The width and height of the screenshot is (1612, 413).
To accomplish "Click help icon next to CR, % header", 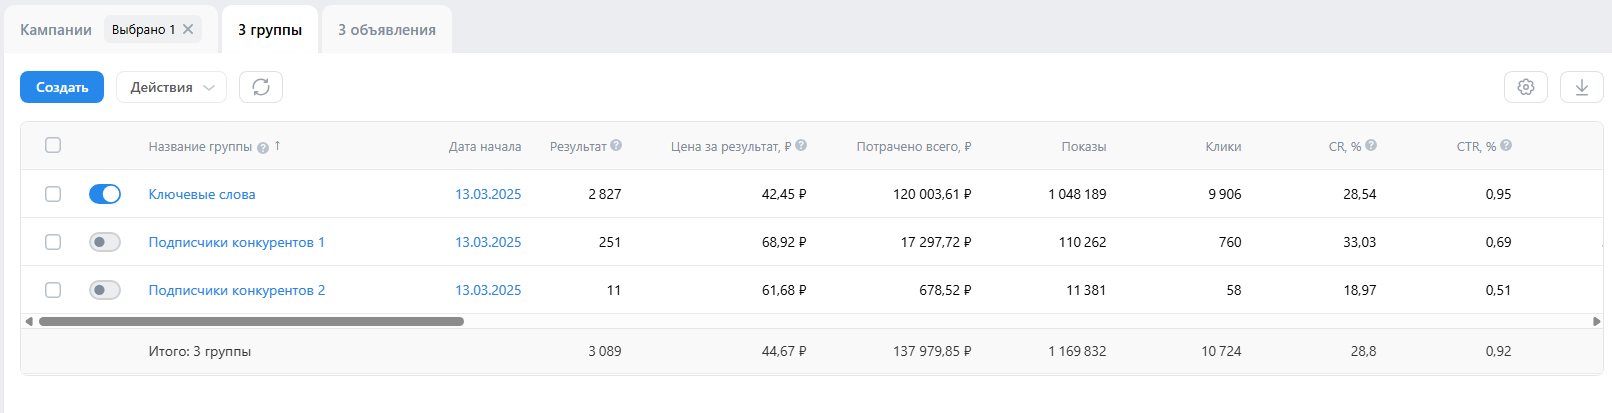I will [x=1371, y=145].
